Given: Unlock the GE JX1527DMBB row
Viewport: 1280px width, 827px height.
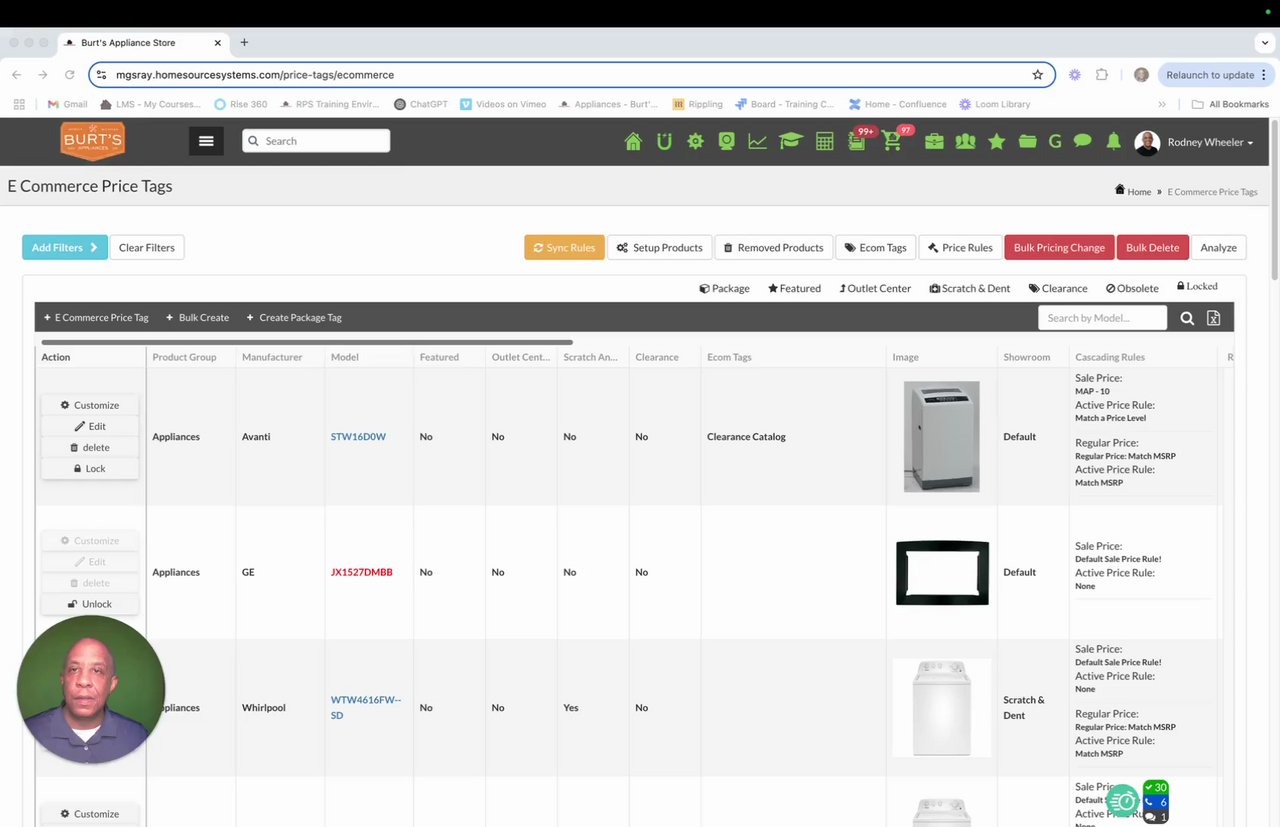Looking at the screenshot, I should (x=90, y=604).
